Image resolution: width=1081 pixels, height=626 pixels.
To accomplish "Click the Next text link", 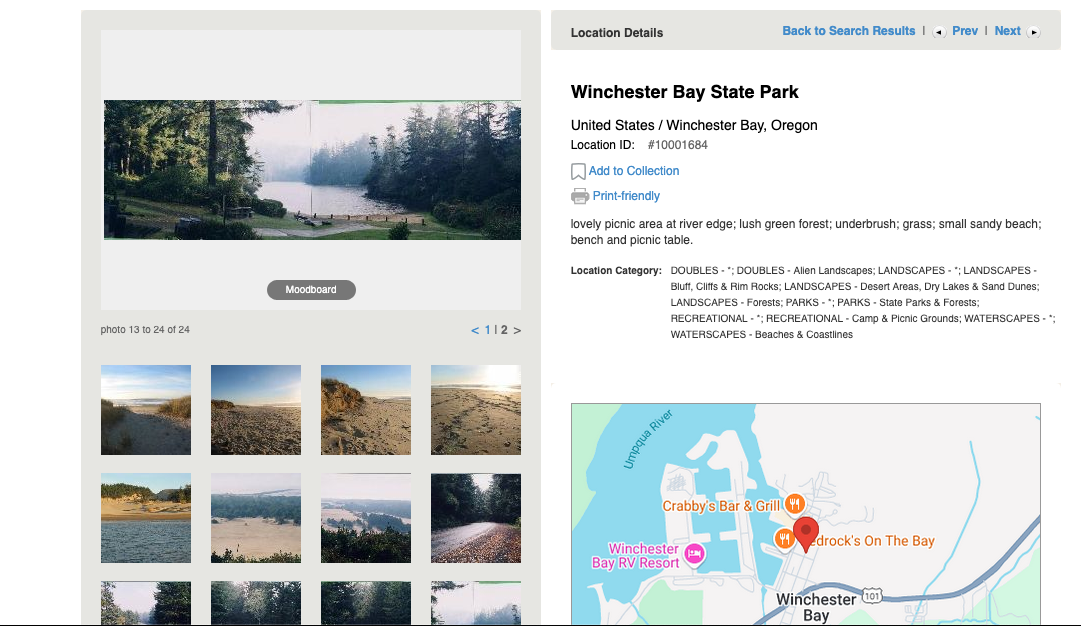I will tap(1007, 31).
